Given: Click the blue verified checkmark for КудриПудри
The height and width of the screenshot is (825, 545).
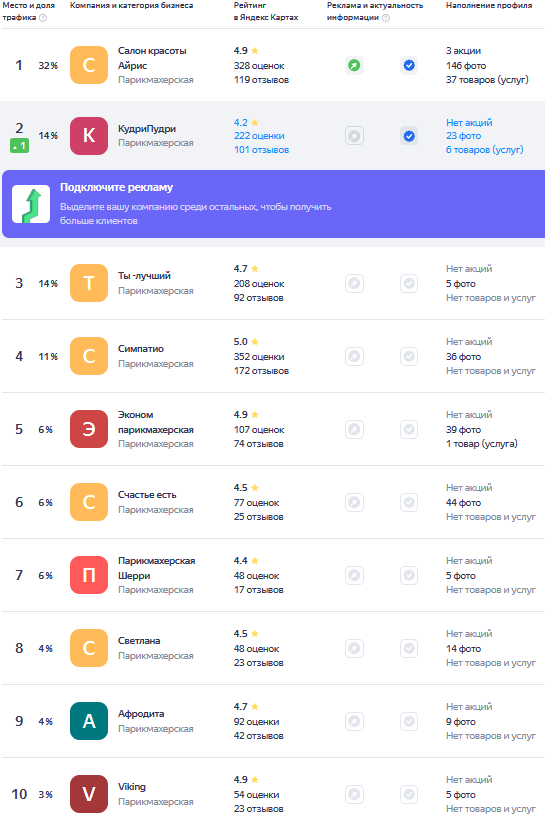Looking at the screenshot, I should pos(409,136).
